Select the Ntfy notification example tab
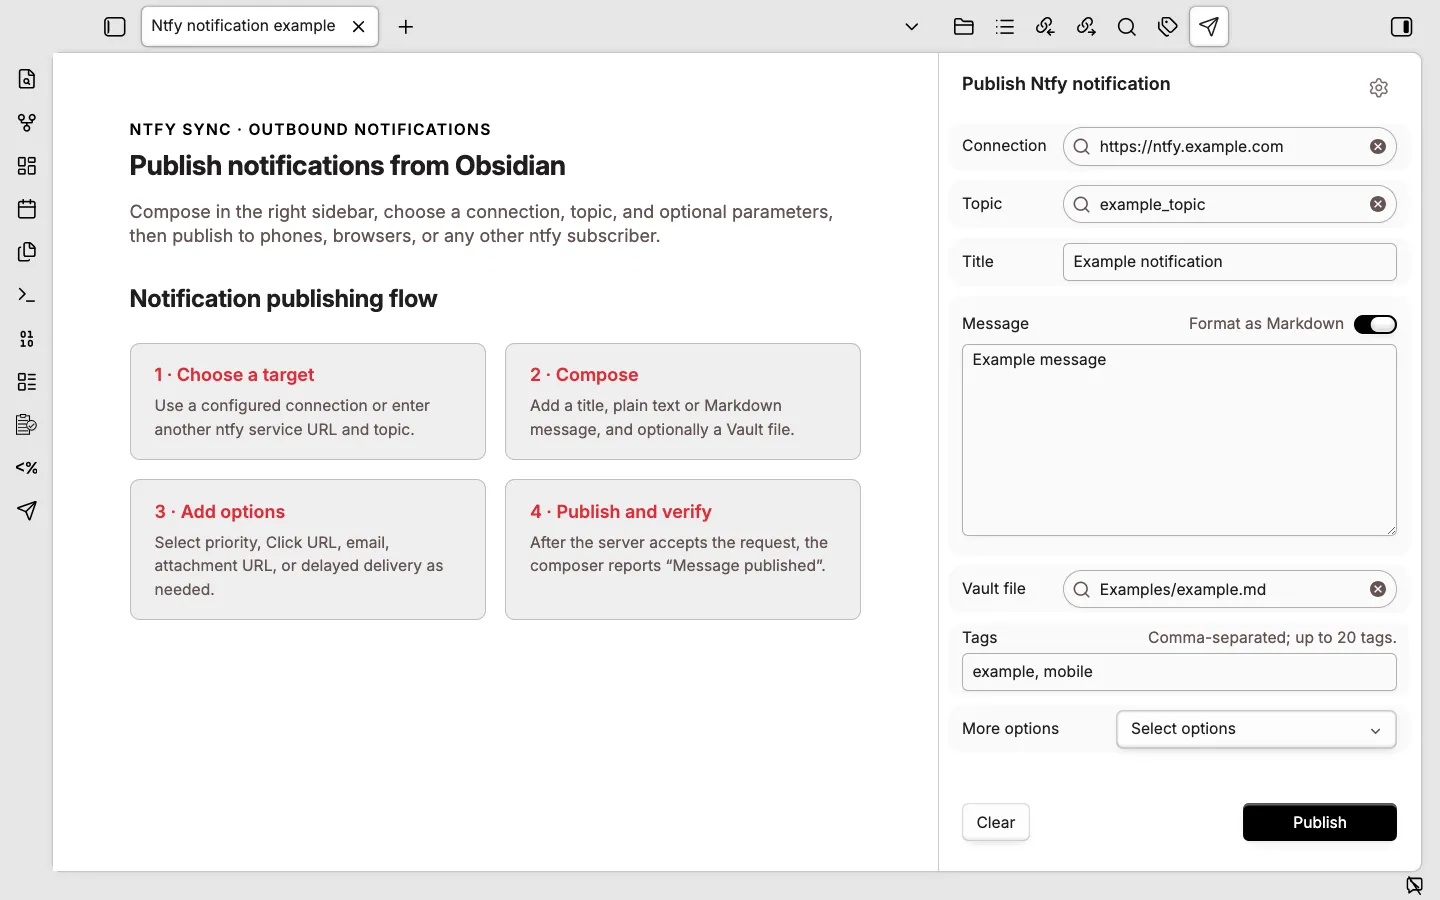The height and width of the screenshot is (900, 1440). pos(260,27)
